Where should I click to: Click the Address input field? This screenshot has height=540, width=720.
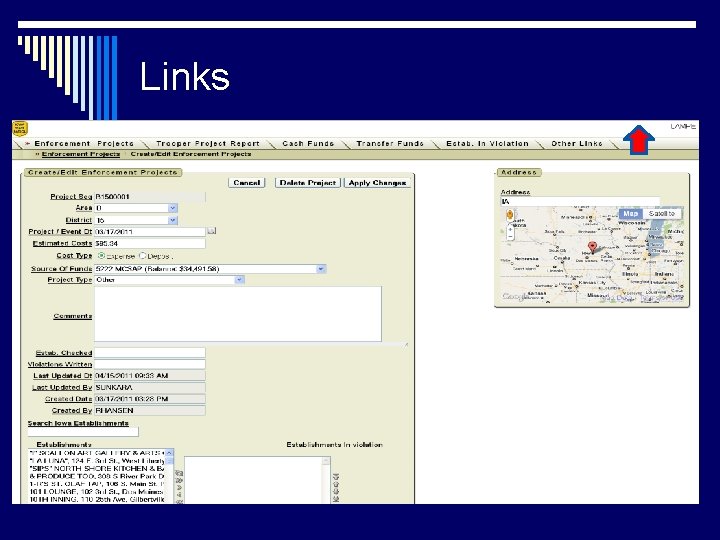coord(580,202)
